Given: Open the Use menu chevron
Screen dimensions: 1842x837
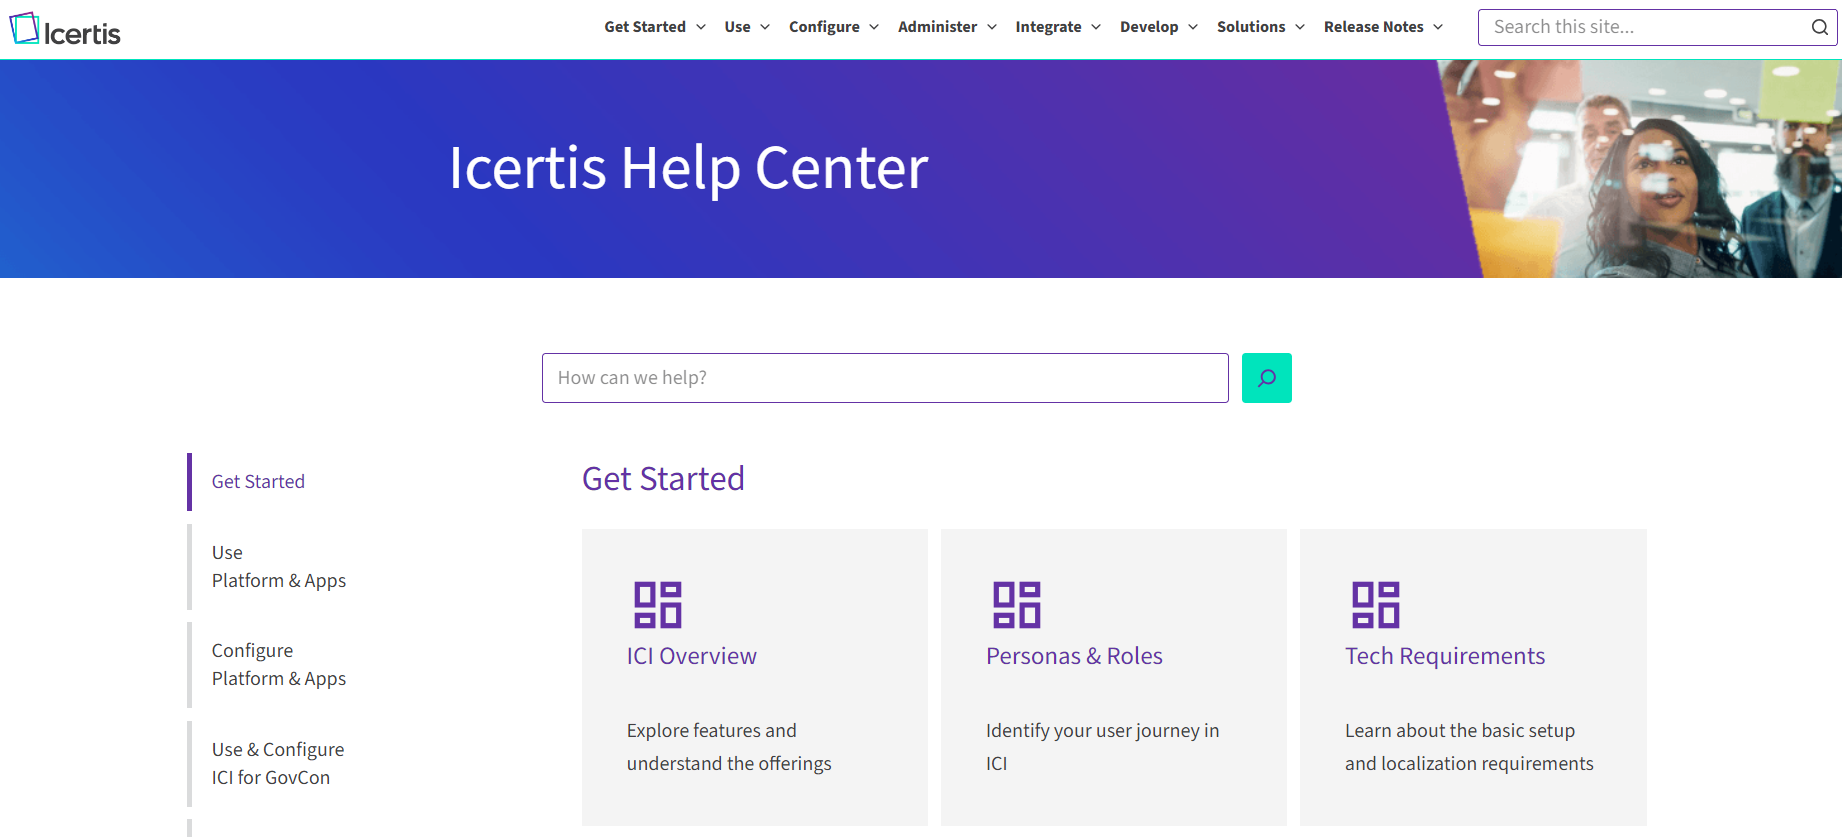Looking at the screenshot, I should pos(765,27).
